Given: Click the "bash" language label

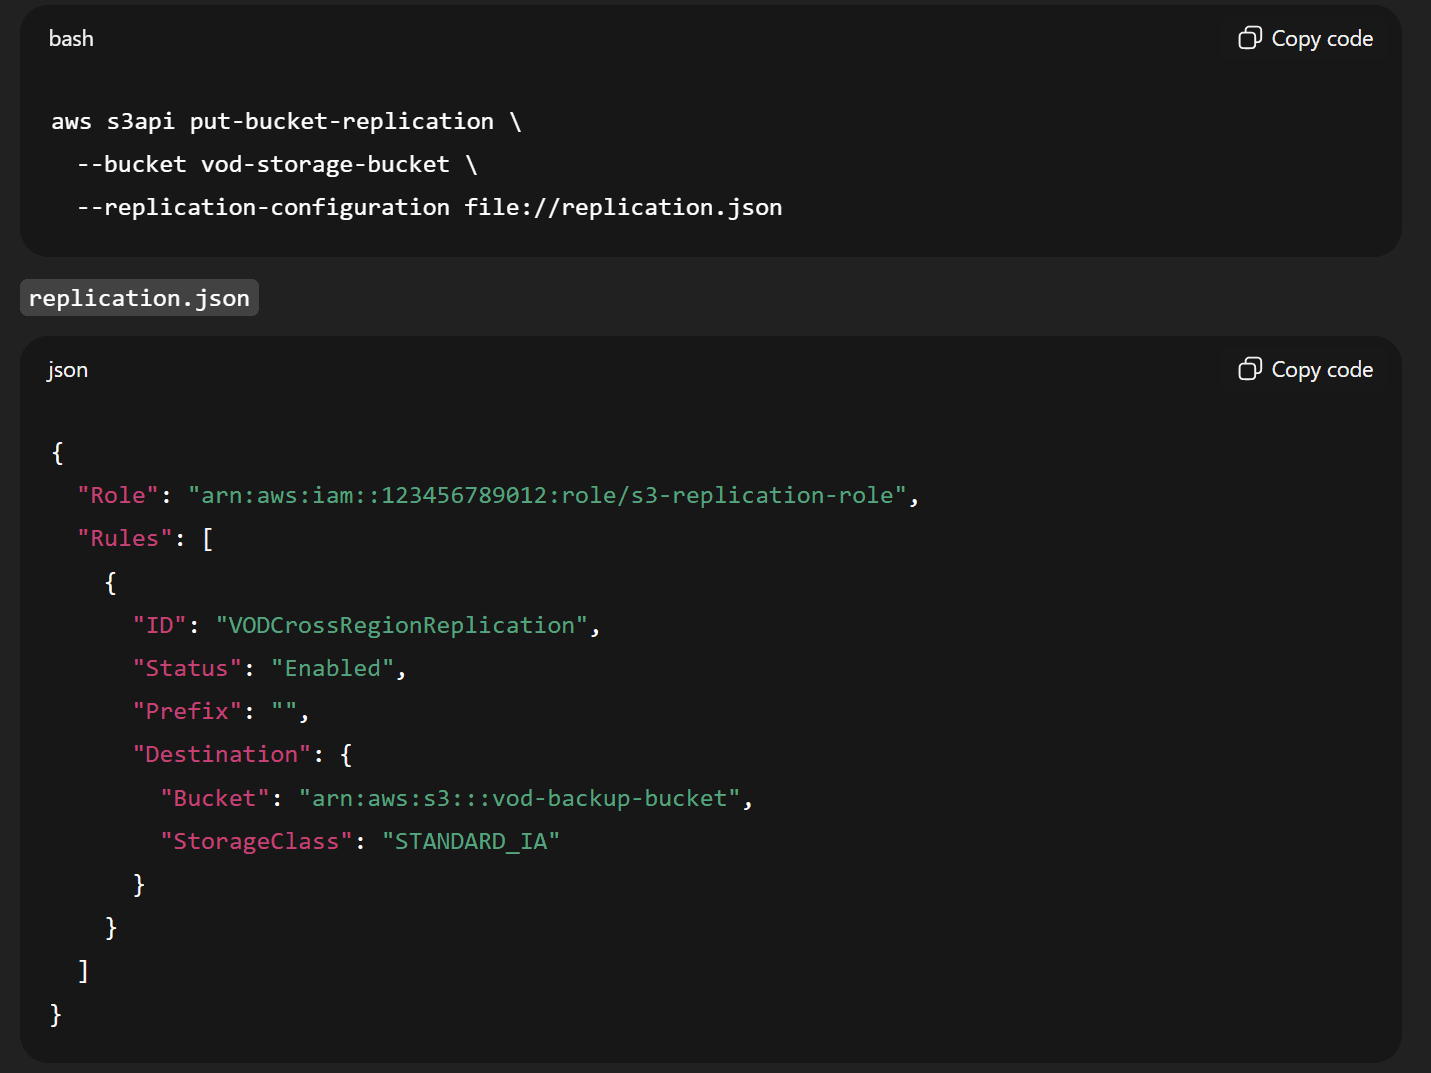Looking at the screenshot, I should point(71,39).
